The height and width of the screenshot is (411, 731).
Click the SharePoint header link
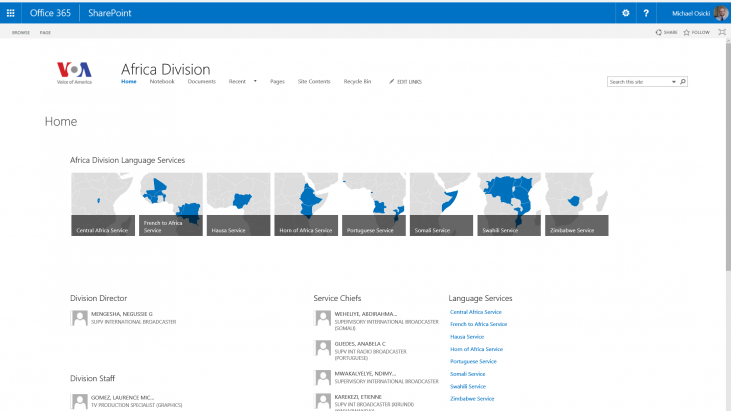(110, 13)
